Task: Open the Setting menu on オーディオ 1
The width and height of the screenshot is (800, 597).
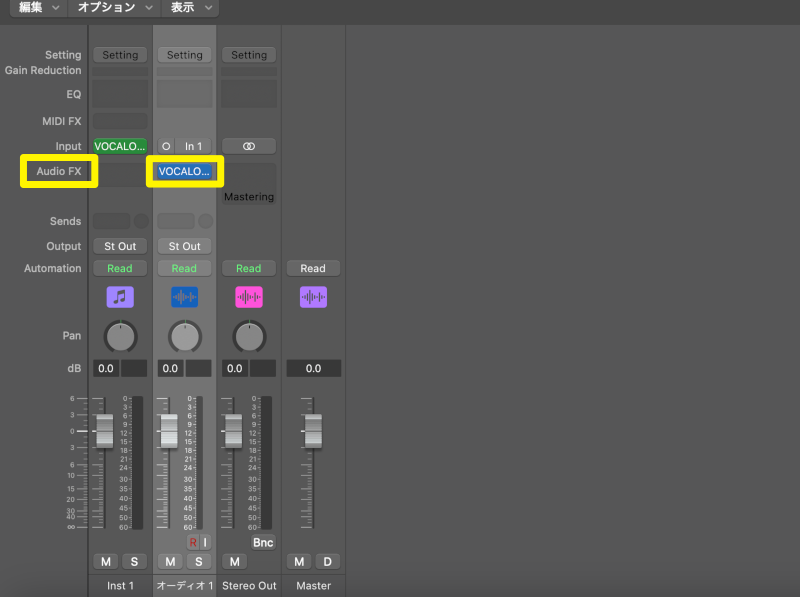Action: pos(184,55)
